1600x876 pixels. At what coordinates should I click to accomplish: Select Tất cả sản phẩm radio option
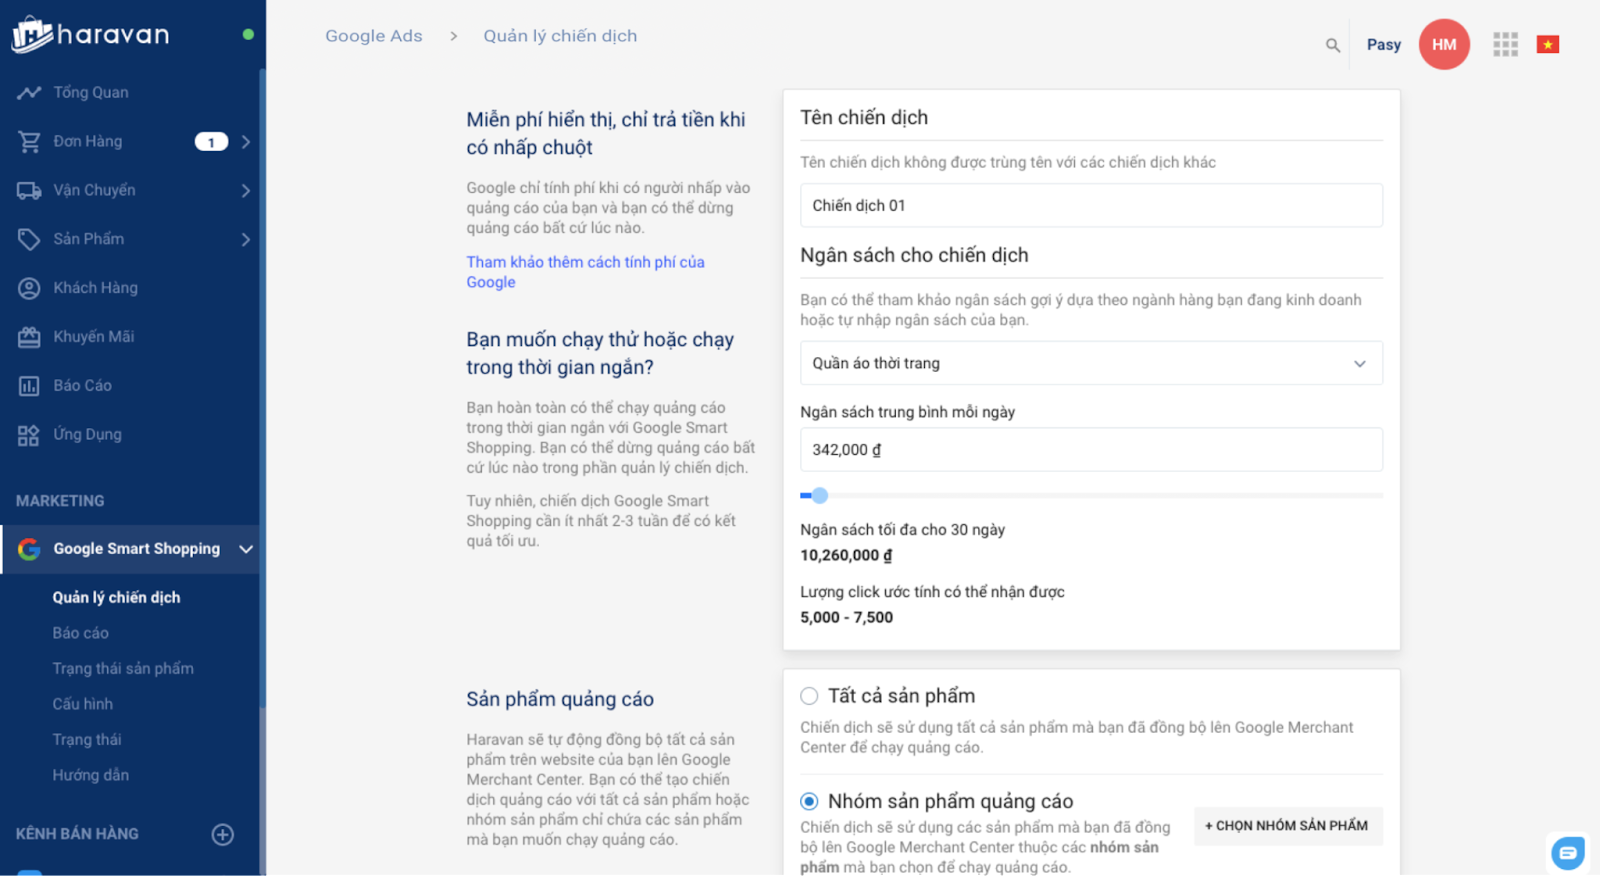(x=809, y=696)
